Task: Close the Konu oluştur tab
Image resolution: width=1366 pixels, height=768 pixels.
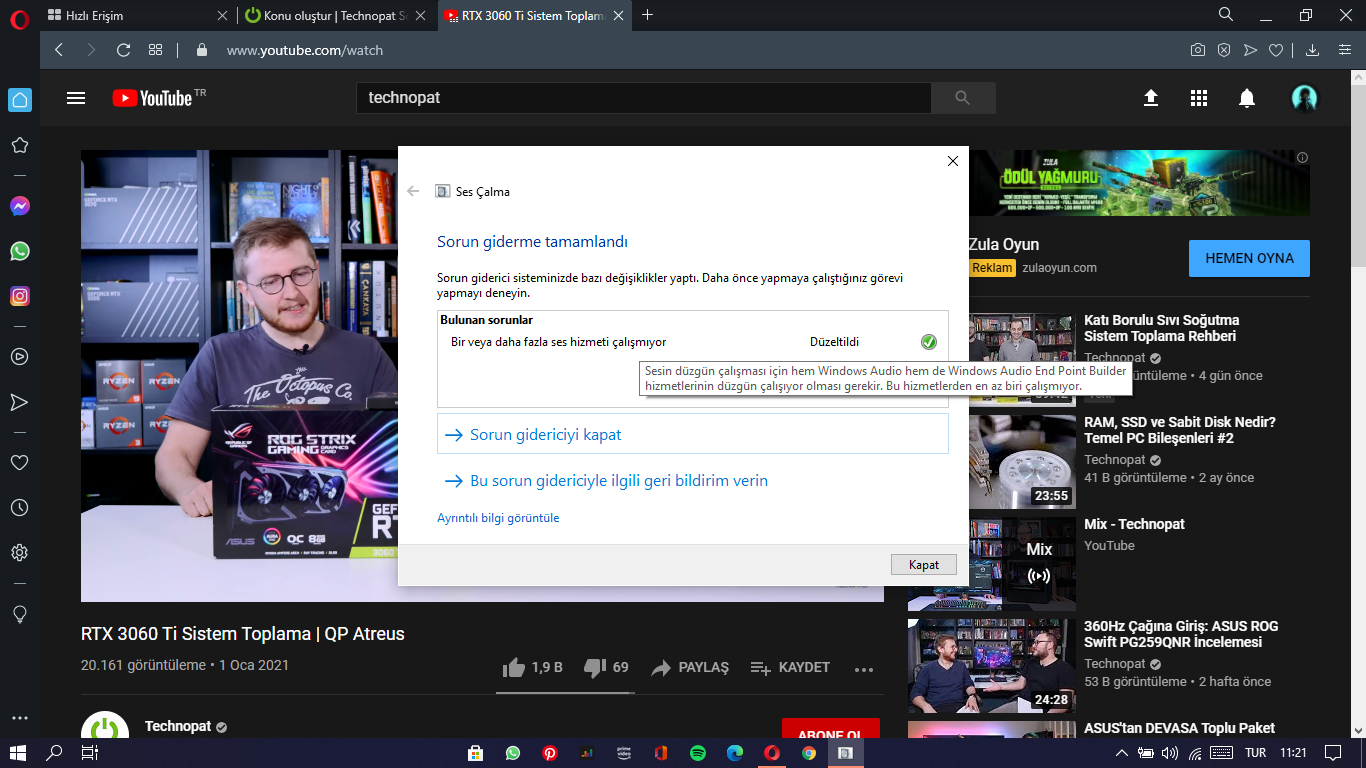Action: 422,15
